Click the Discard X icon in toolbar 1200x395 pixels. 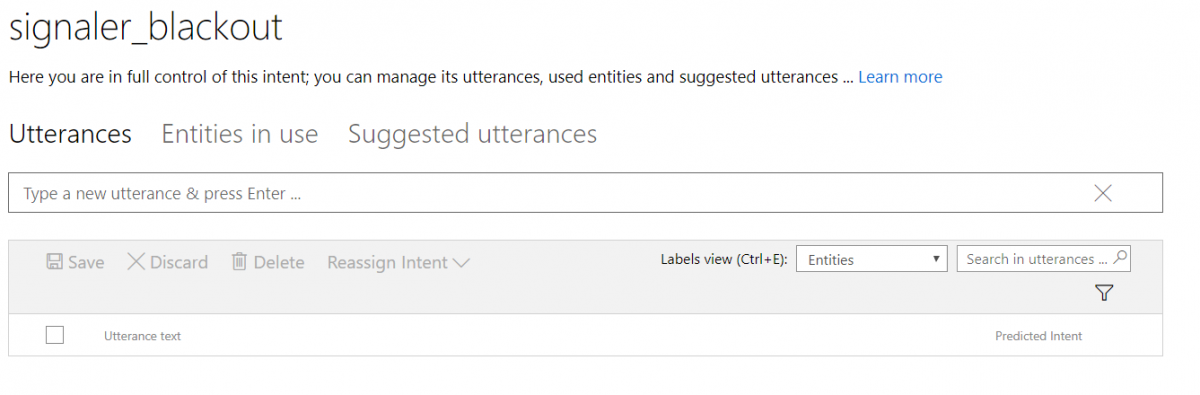(136, 262)
